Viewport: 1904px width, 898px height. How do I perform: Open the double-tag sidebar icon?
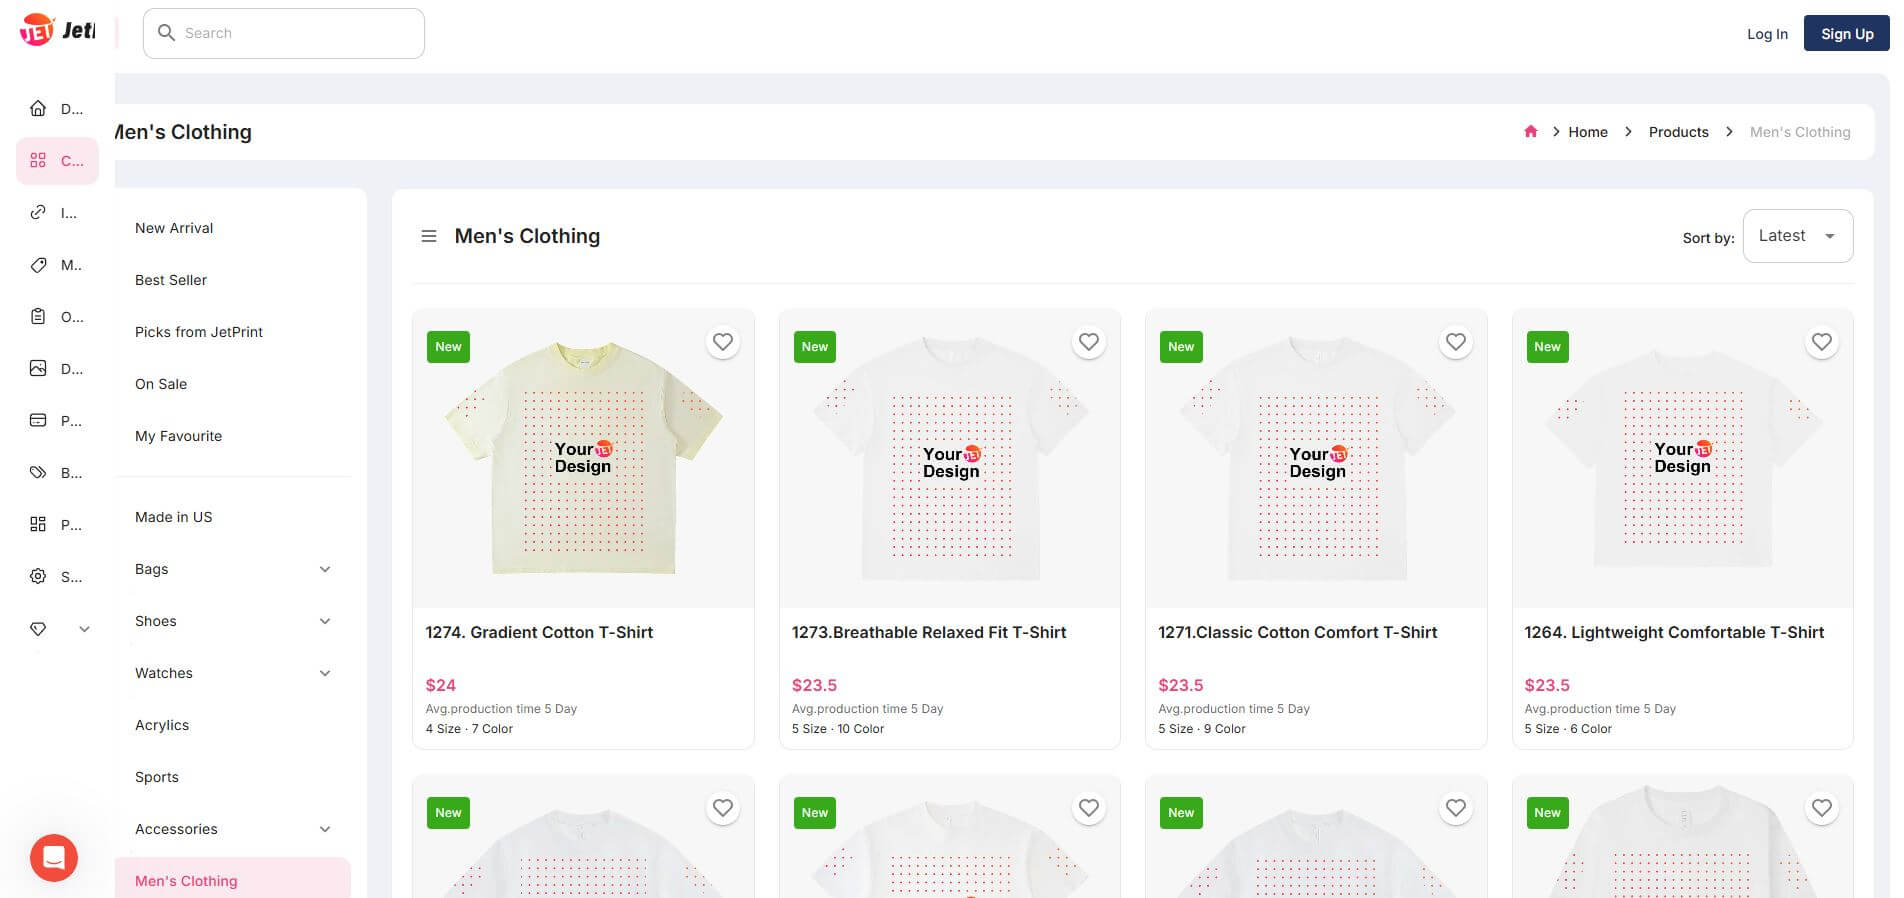(x=38, y=472)
